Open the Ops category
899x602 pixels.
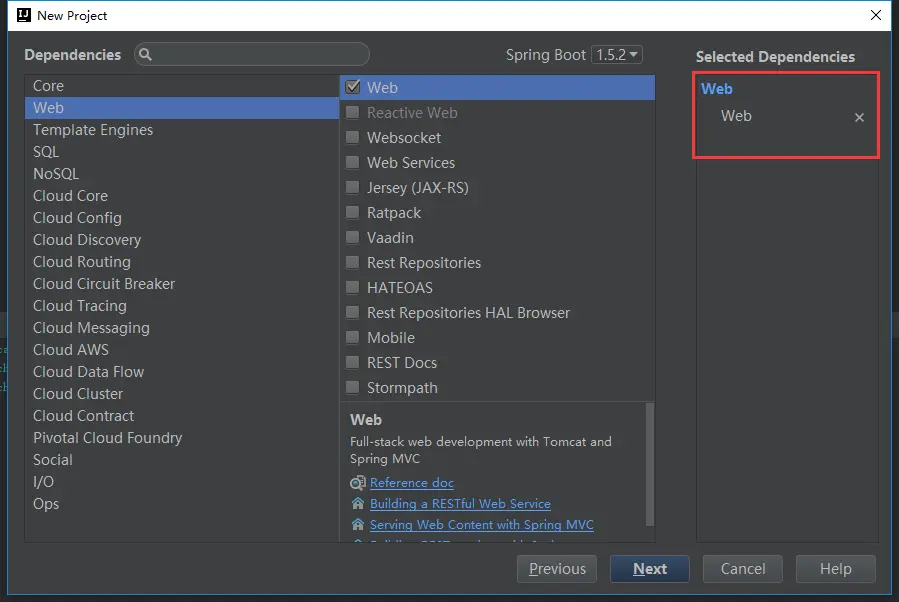click(182, 503)
